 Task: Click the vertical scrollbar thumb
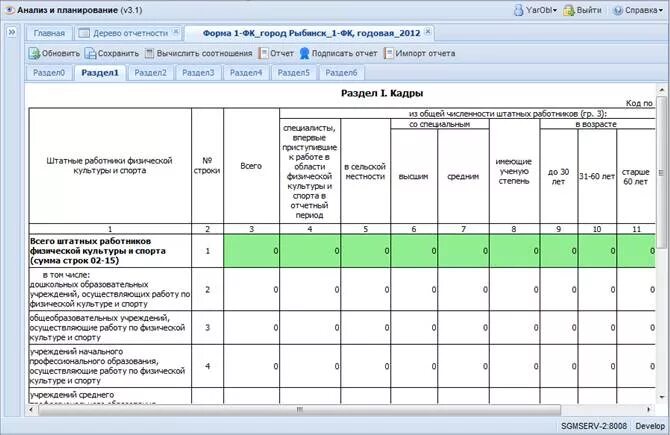coord(661,172)
